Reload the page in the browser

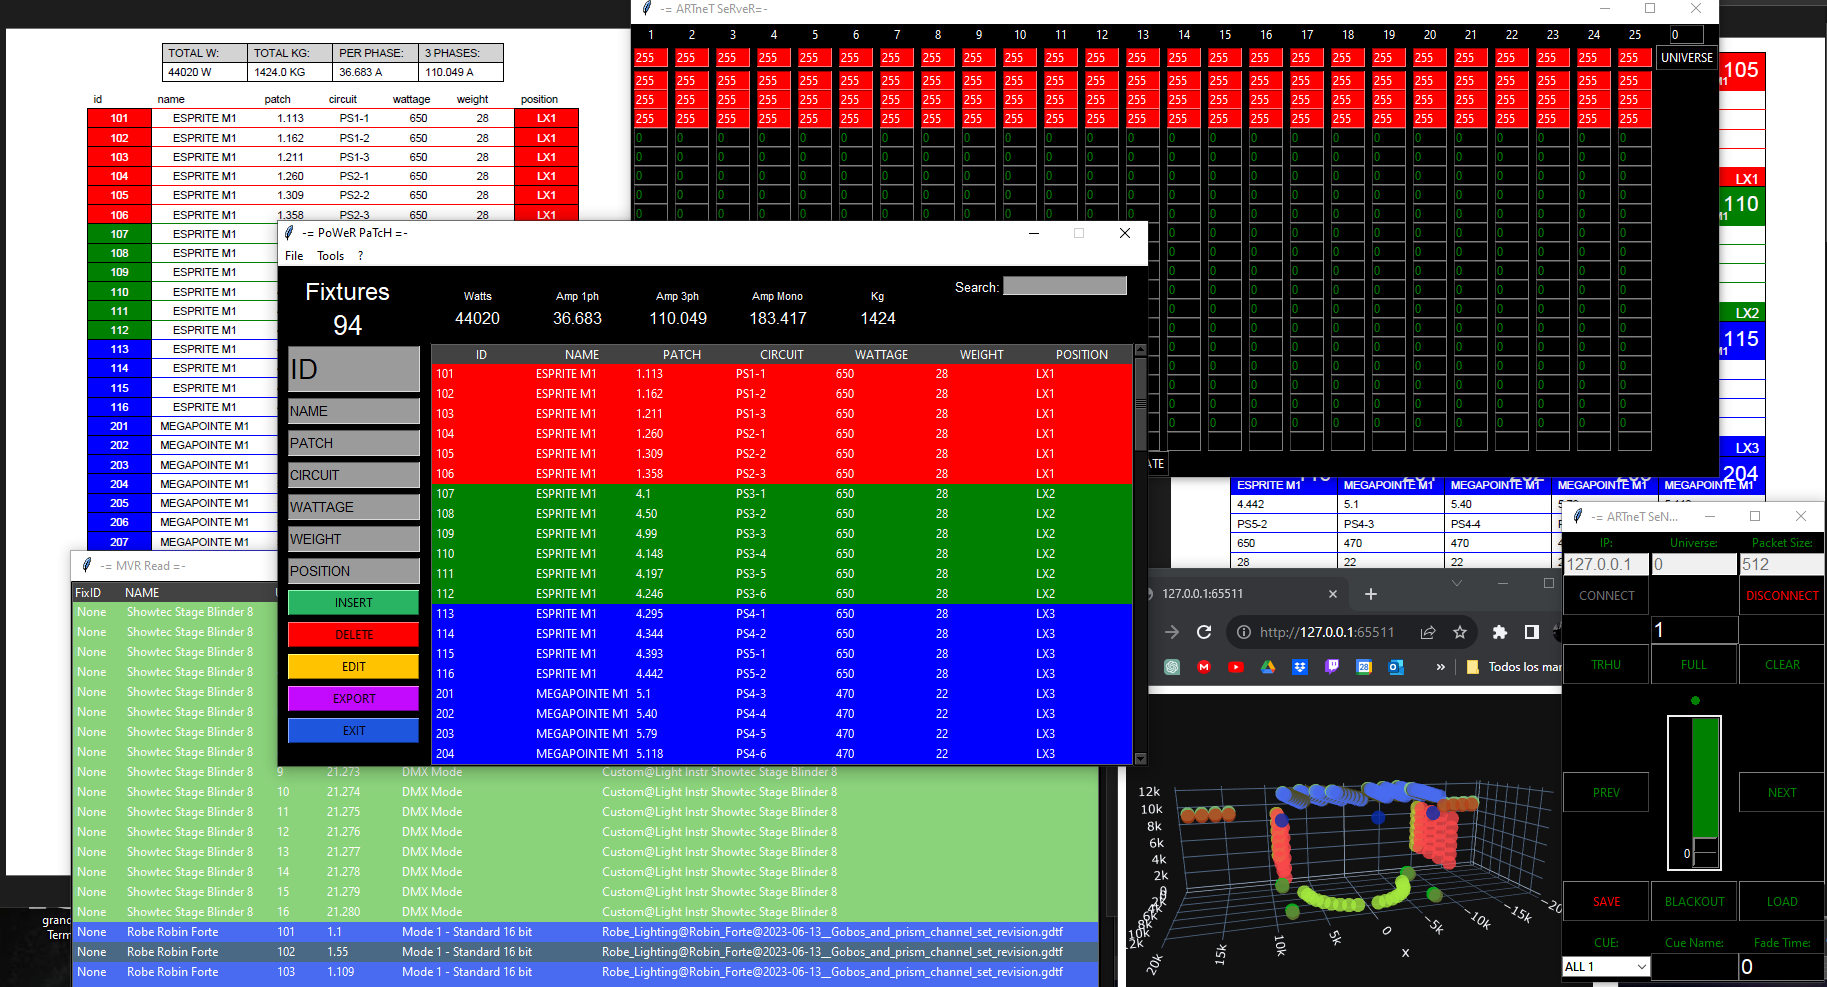[x=1204, y=632]
